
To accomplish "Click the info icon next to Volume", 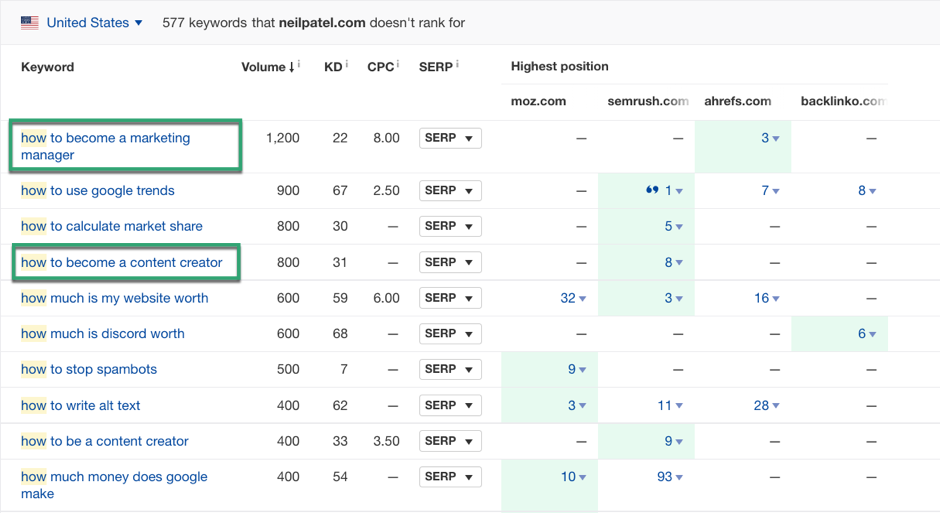I will 299,64.
